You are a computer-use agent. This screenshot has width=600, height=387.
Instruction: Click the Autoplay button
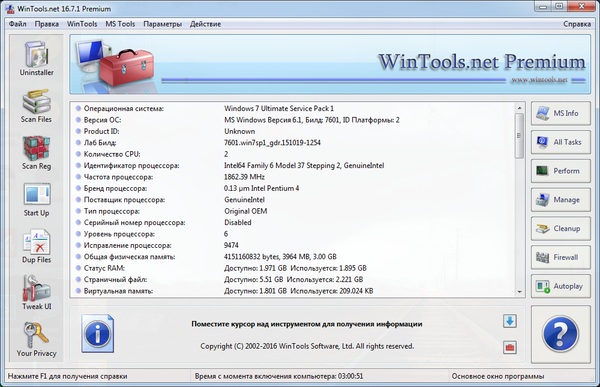pos(561,286)
